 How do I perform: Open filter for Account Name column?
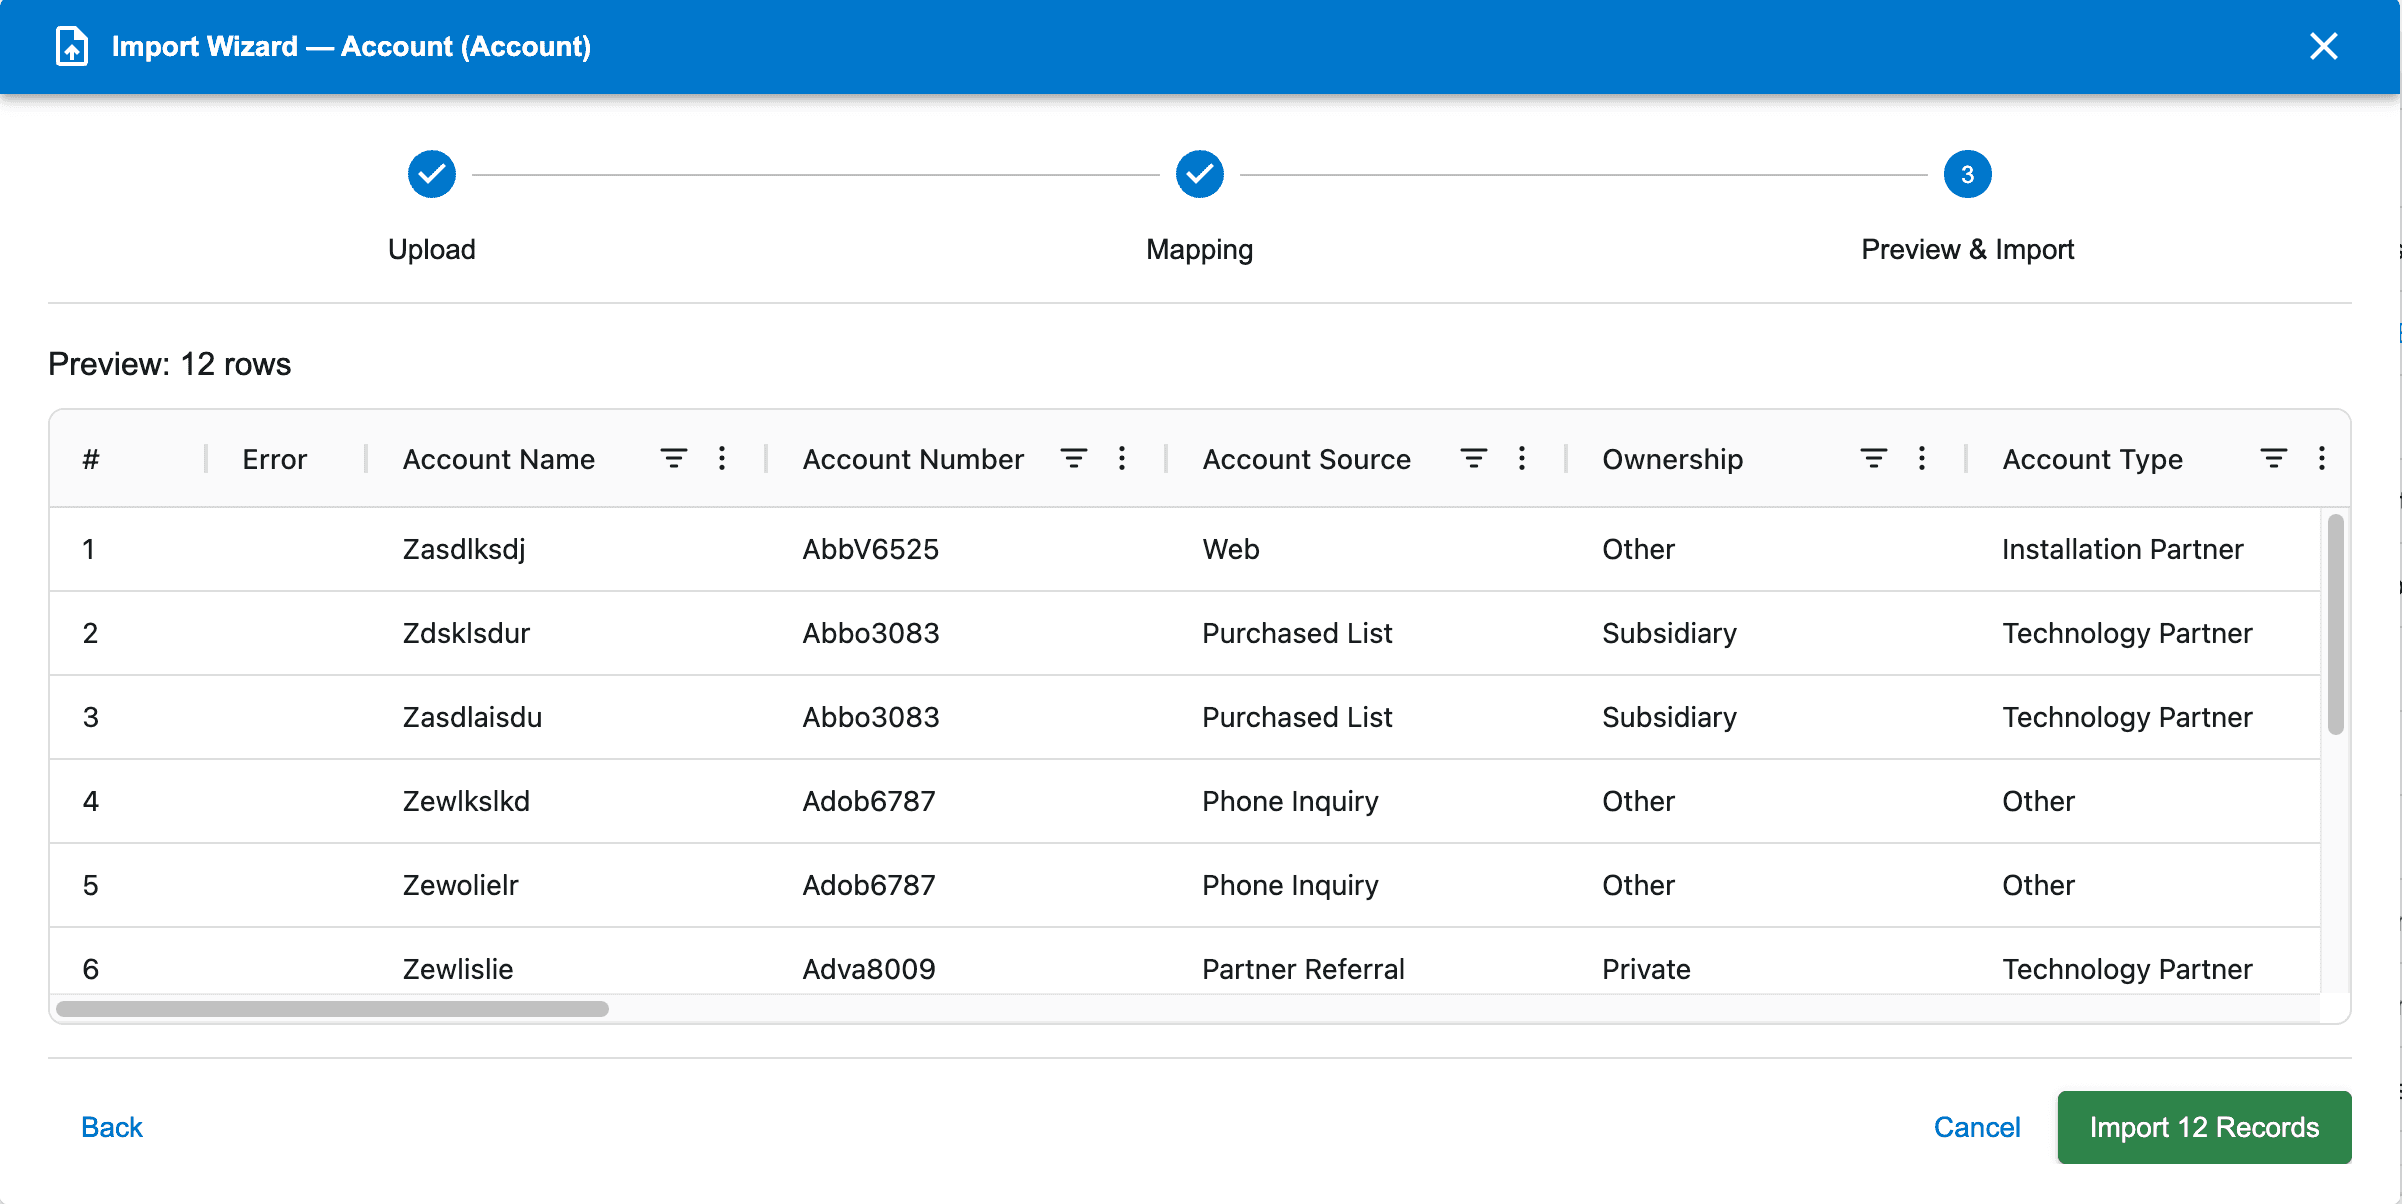click(673, 459)
